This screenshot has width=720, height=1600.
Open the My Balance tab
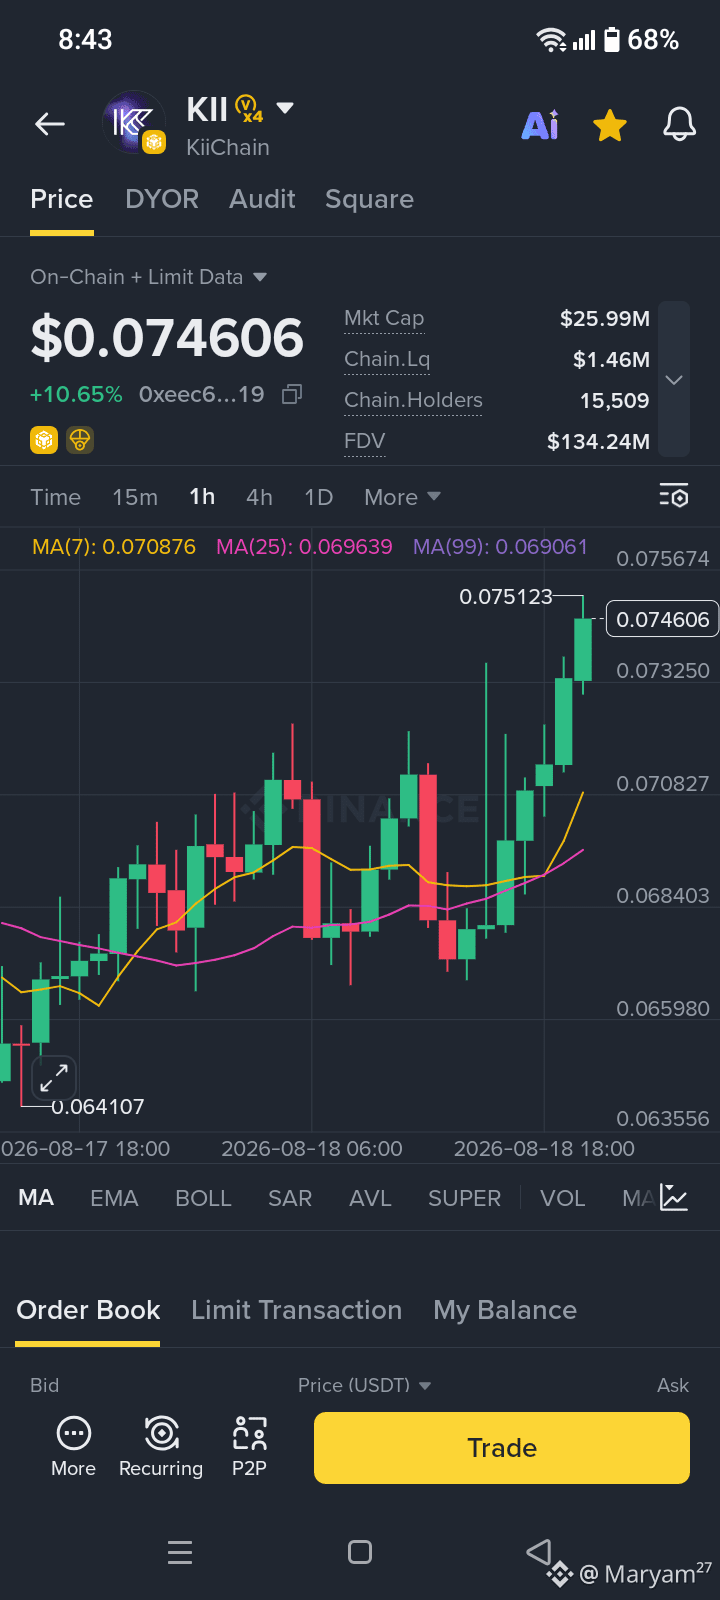click(x=505, y=1310)
